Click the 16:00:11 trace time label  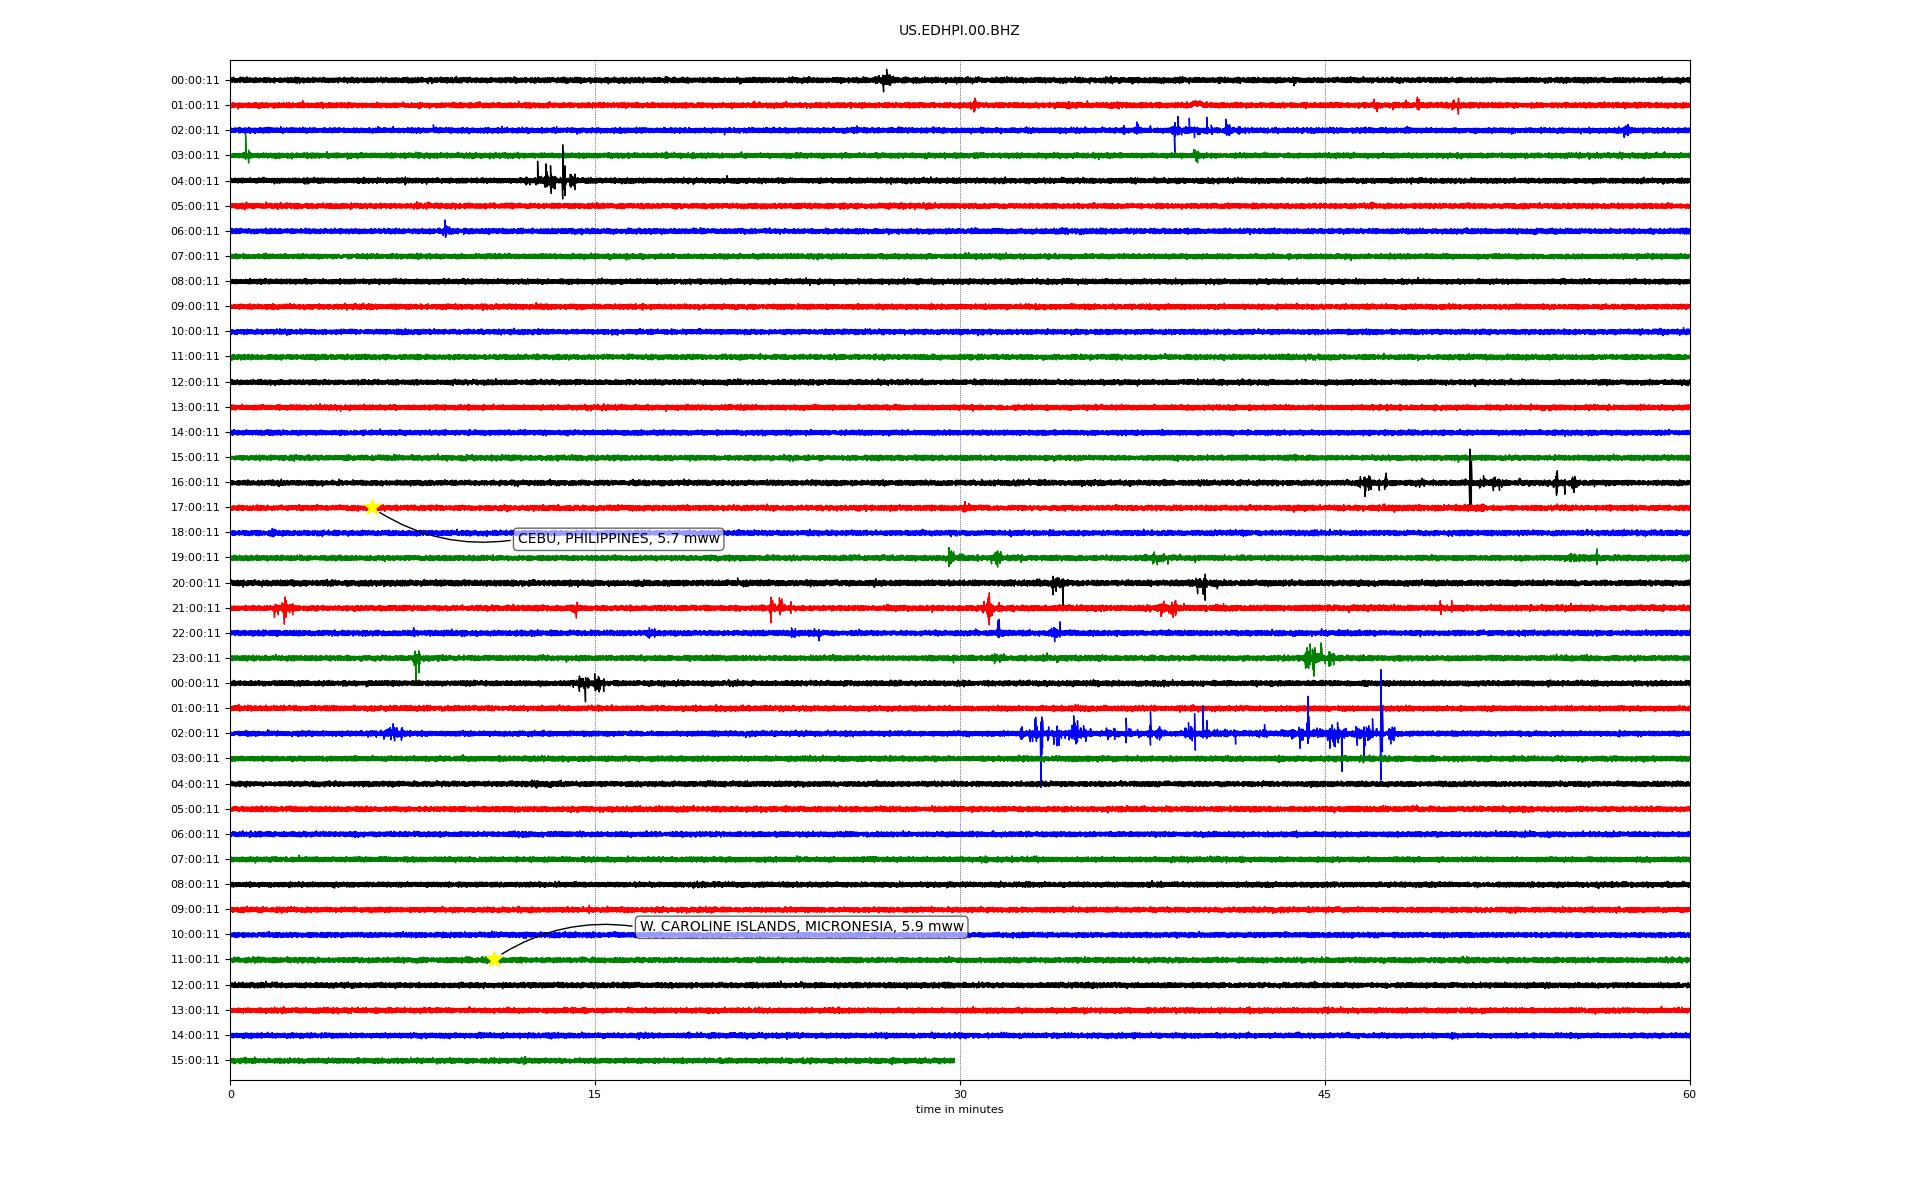(x=195, y=483)
